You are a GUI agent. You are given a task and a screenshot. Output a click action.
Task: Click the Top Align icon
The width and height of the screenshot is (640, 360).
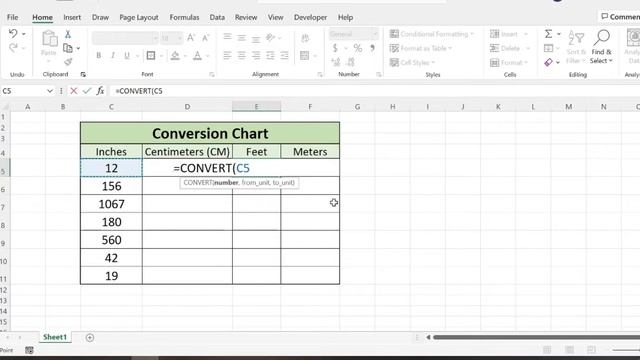tap(227, 38)
